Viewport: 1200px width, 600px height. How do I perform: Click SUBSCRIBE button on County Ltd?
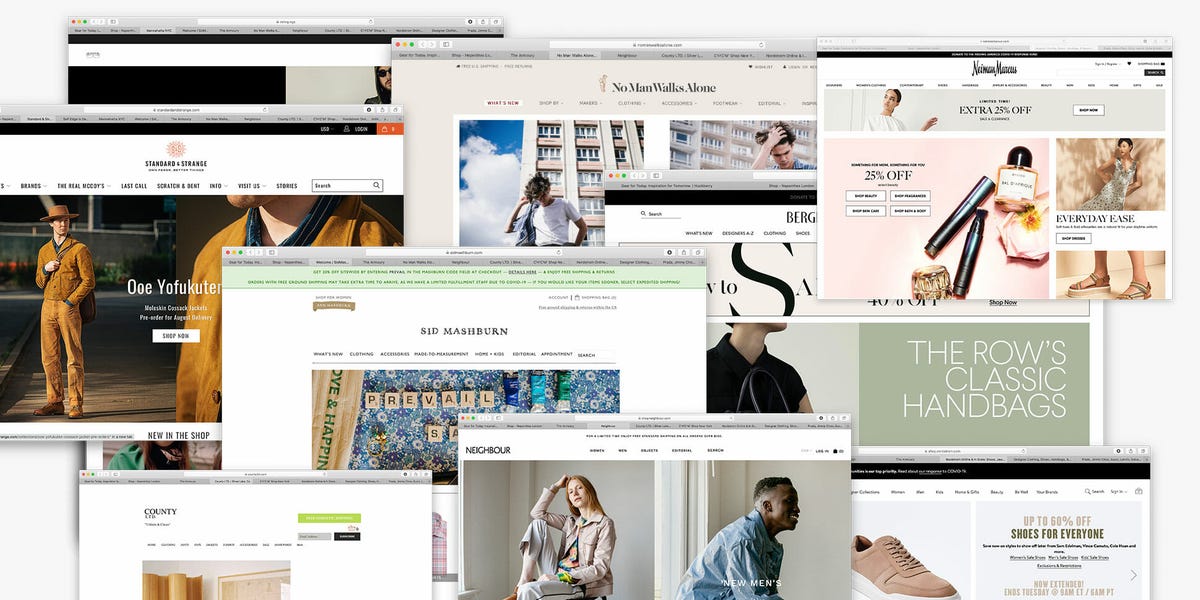coord(347,536)
